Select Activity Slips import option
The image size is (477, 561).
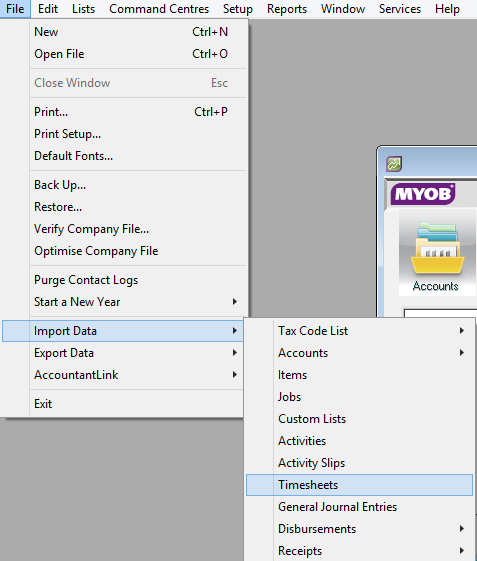click(x=359, y=463)
